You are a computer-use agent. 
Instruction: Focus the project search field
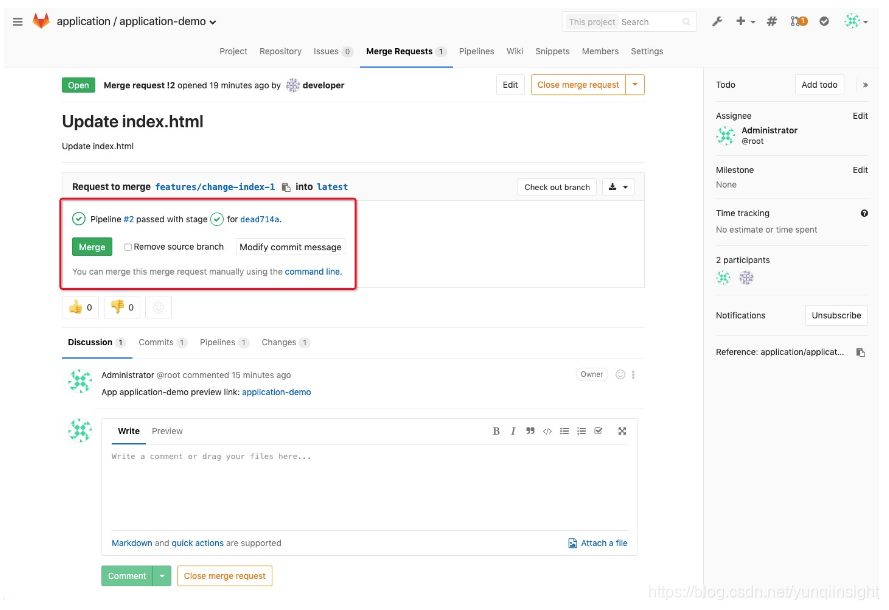(x=649, y=22)
